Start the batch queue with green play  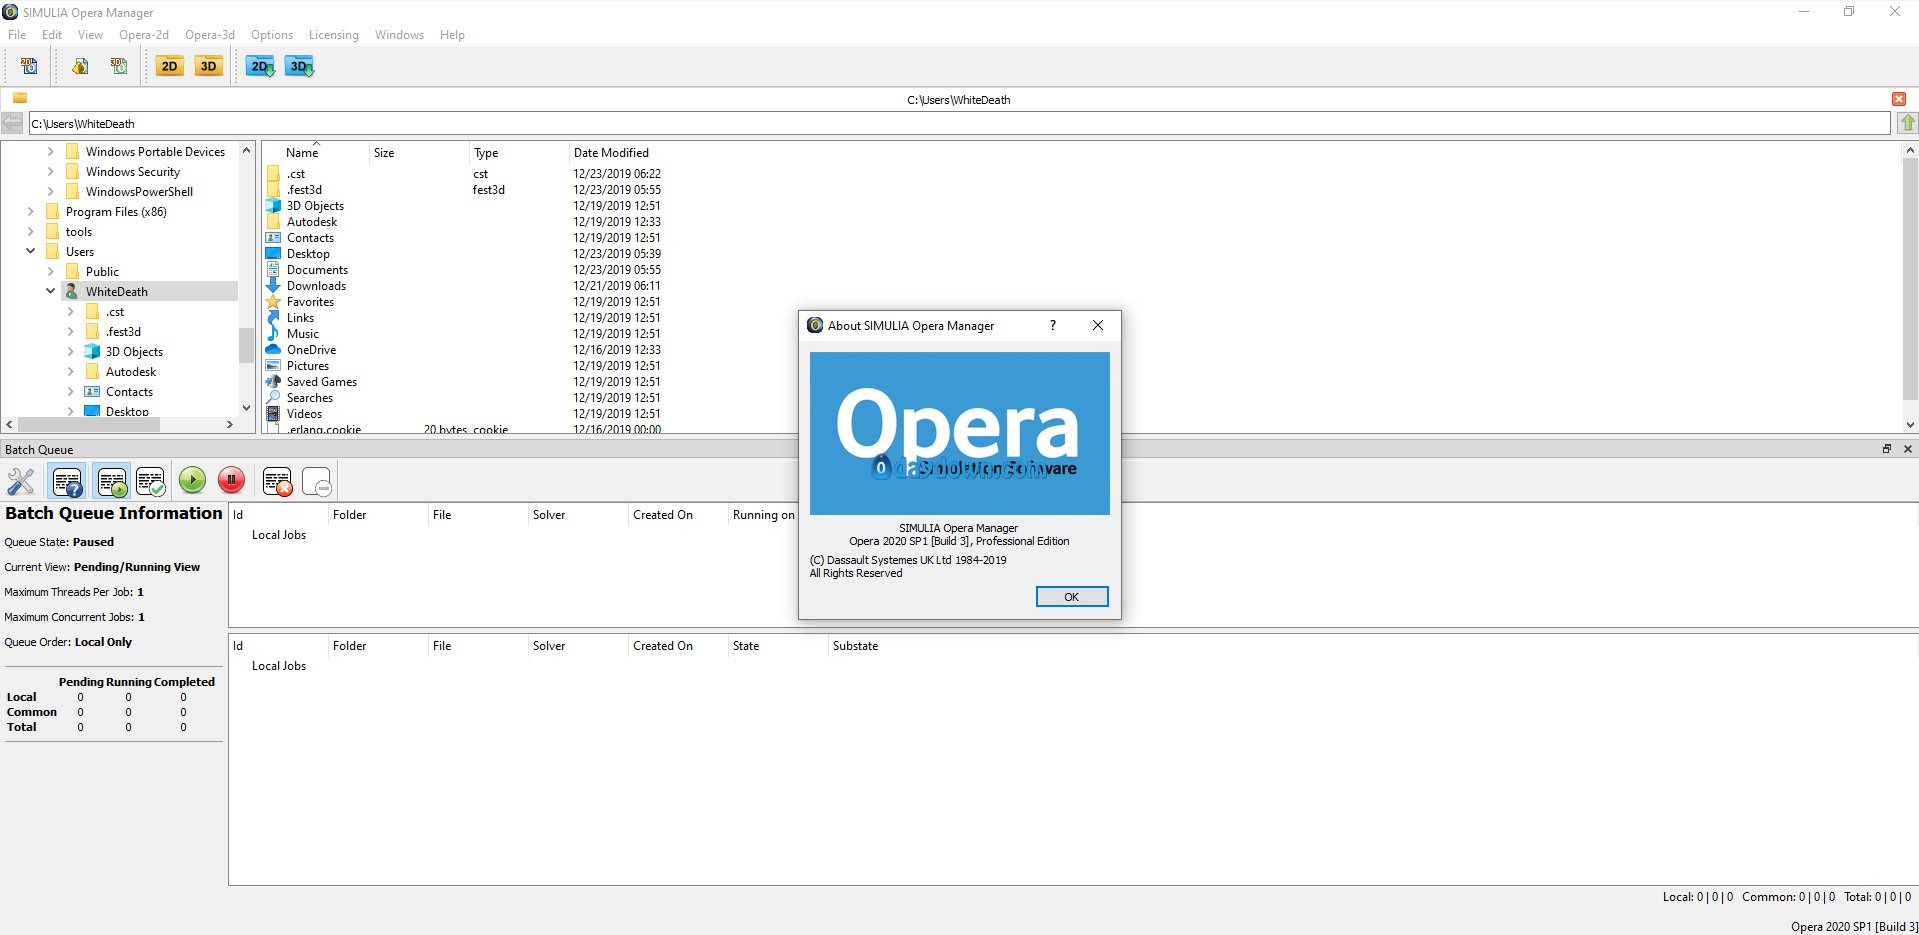[x=193, y=480]
